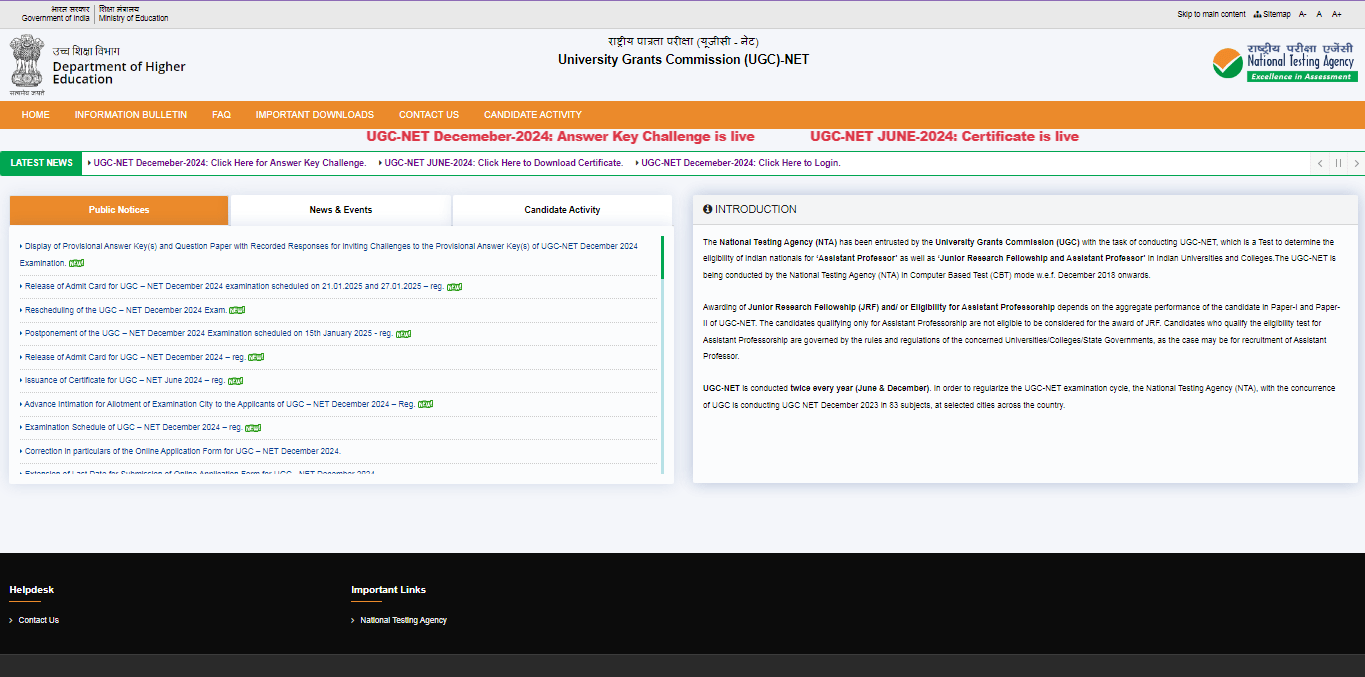Viewport: 1365px width, 677px height.
Task: Open the Public Notices tab
Action: (119, 210)
